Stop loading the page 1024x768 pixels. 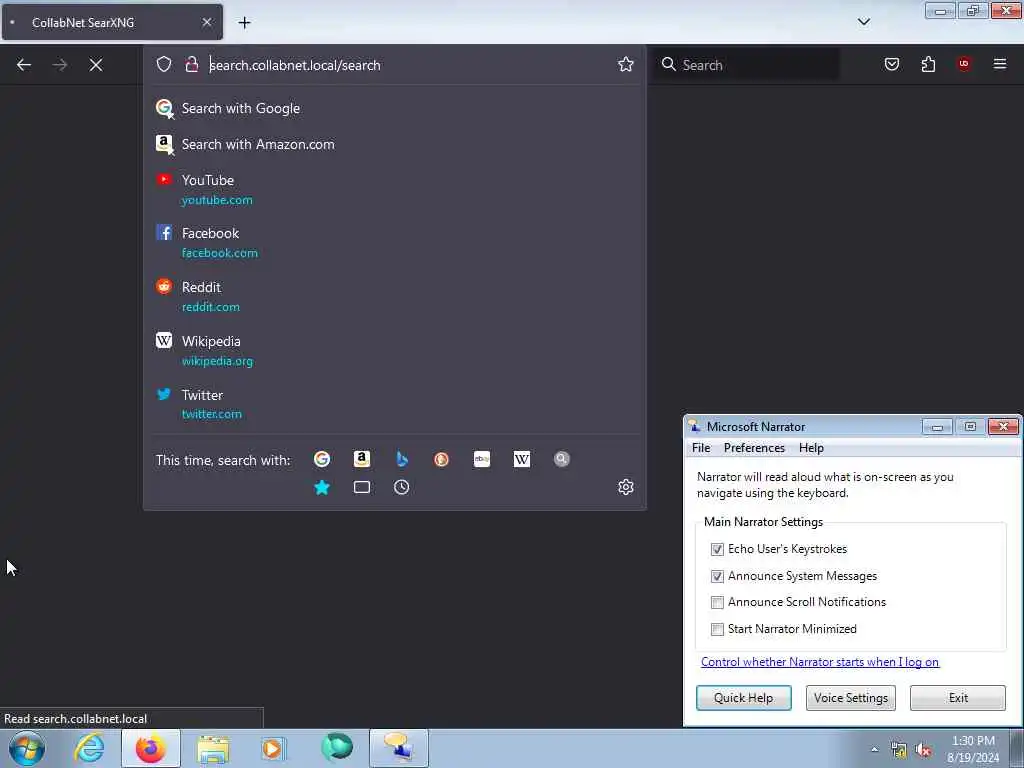tap(96, 65)
